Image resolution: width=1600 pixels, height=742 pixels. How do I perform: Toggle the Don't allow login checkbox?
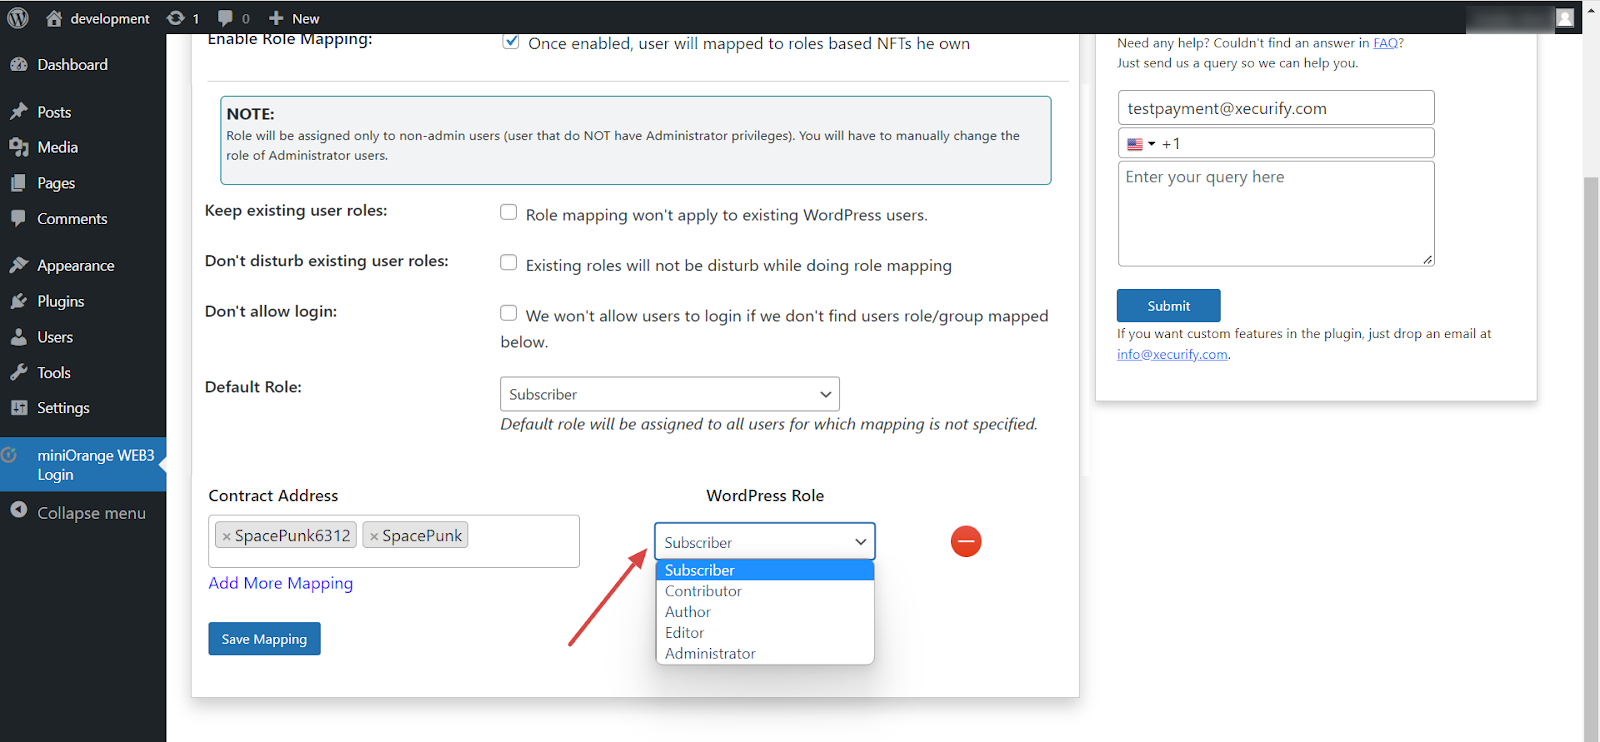[x=509, y=313]
